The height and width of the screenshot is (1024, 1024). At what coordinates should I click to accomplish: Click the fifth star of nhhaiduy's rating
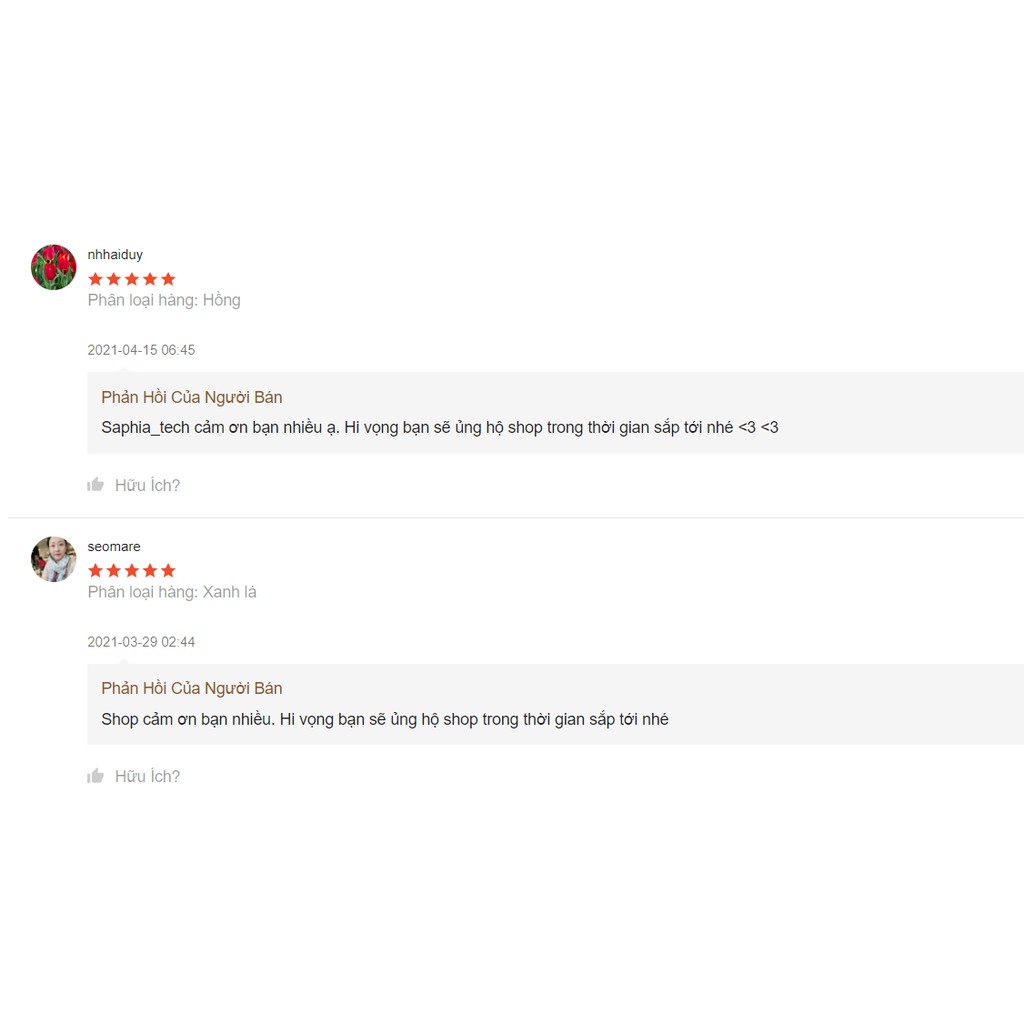pos(168,279)
